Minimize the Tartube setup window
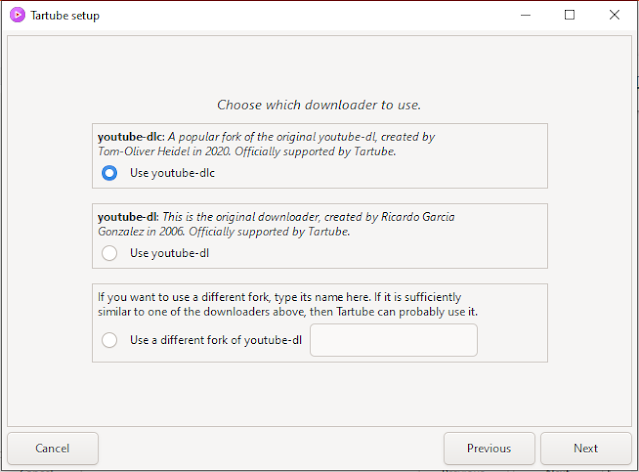Viewport: 639px width, 472px height. (526, 15)
